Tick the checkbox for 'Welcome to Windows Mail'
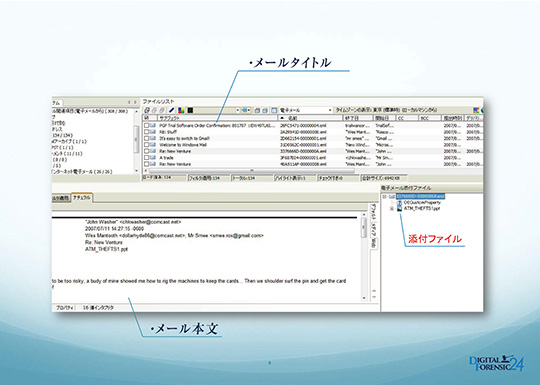This screenshot has width=540, height=385. point(147,145)
